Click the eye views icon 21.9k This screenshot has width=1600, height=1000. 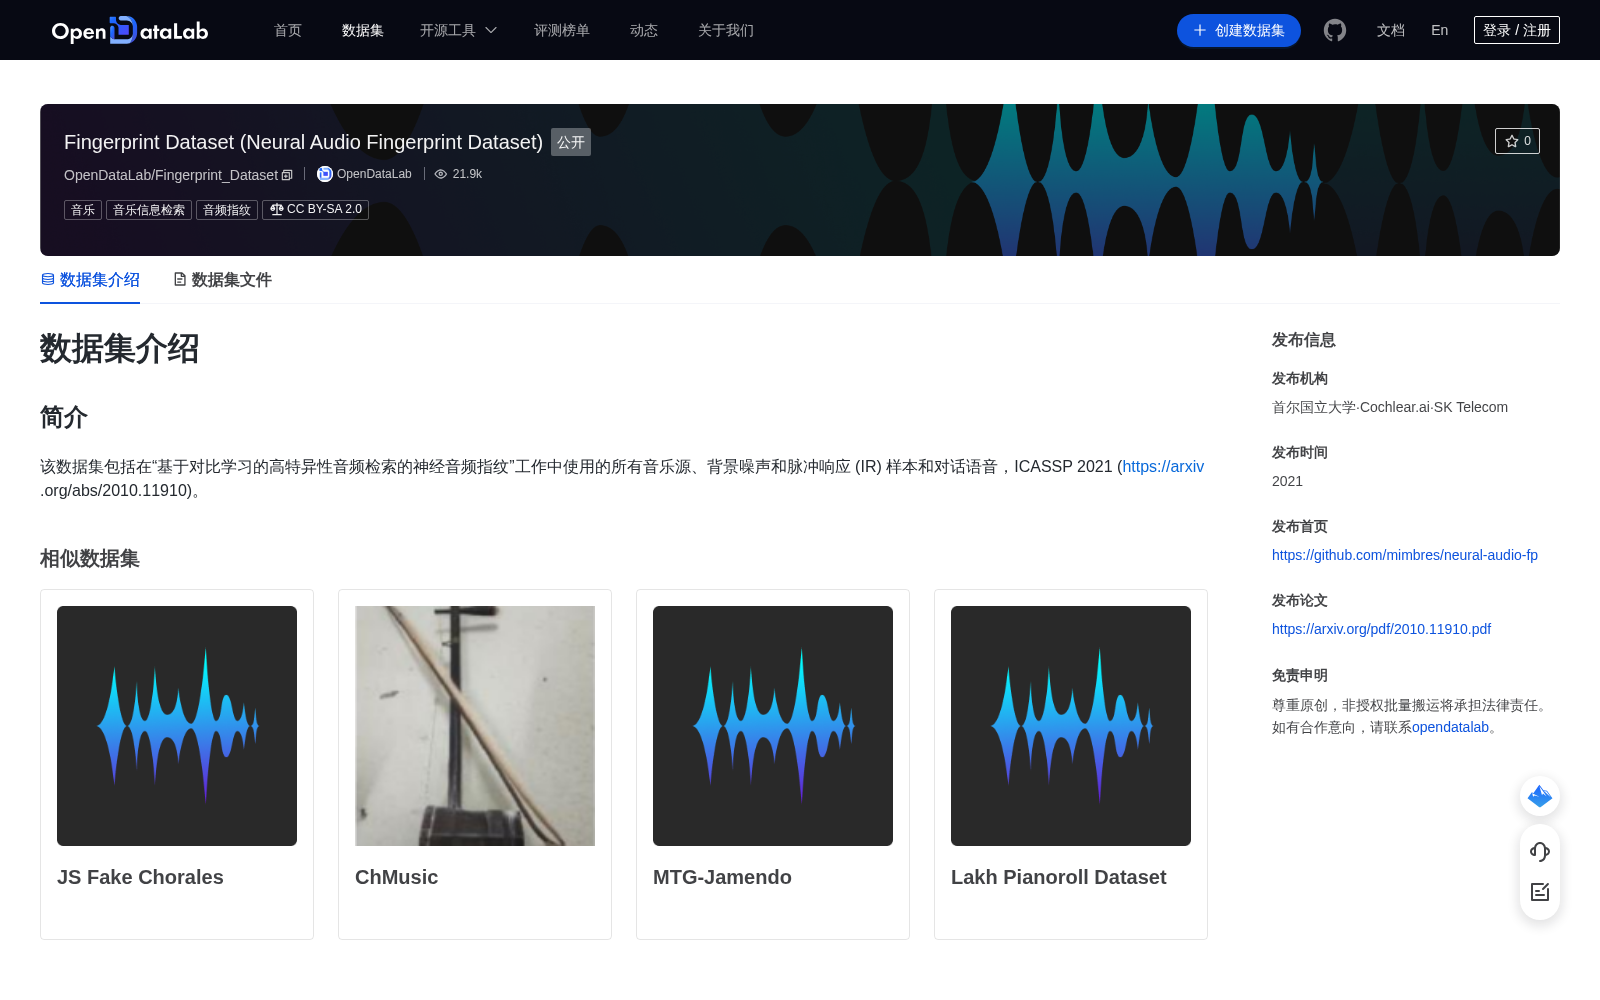[440, 174]
